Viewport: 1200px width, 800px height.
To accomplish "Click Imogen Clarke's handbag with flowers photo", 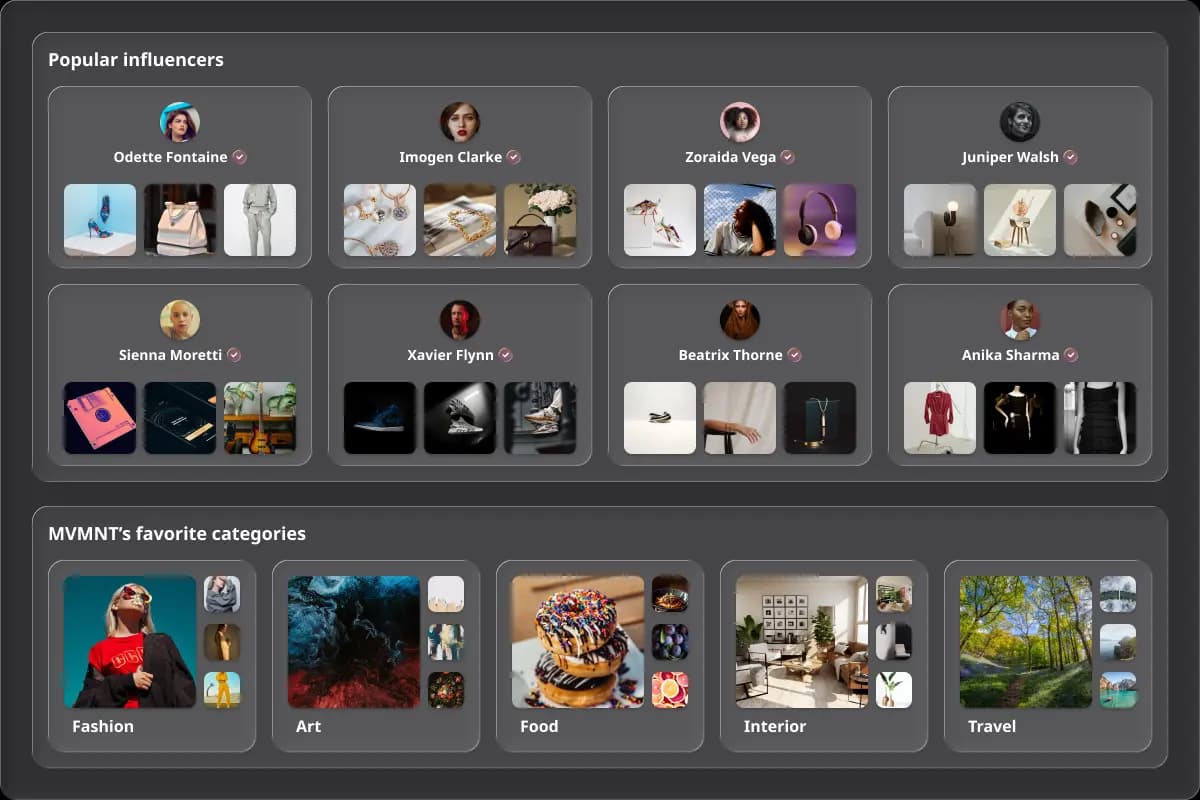I will (x=540, y=220).
